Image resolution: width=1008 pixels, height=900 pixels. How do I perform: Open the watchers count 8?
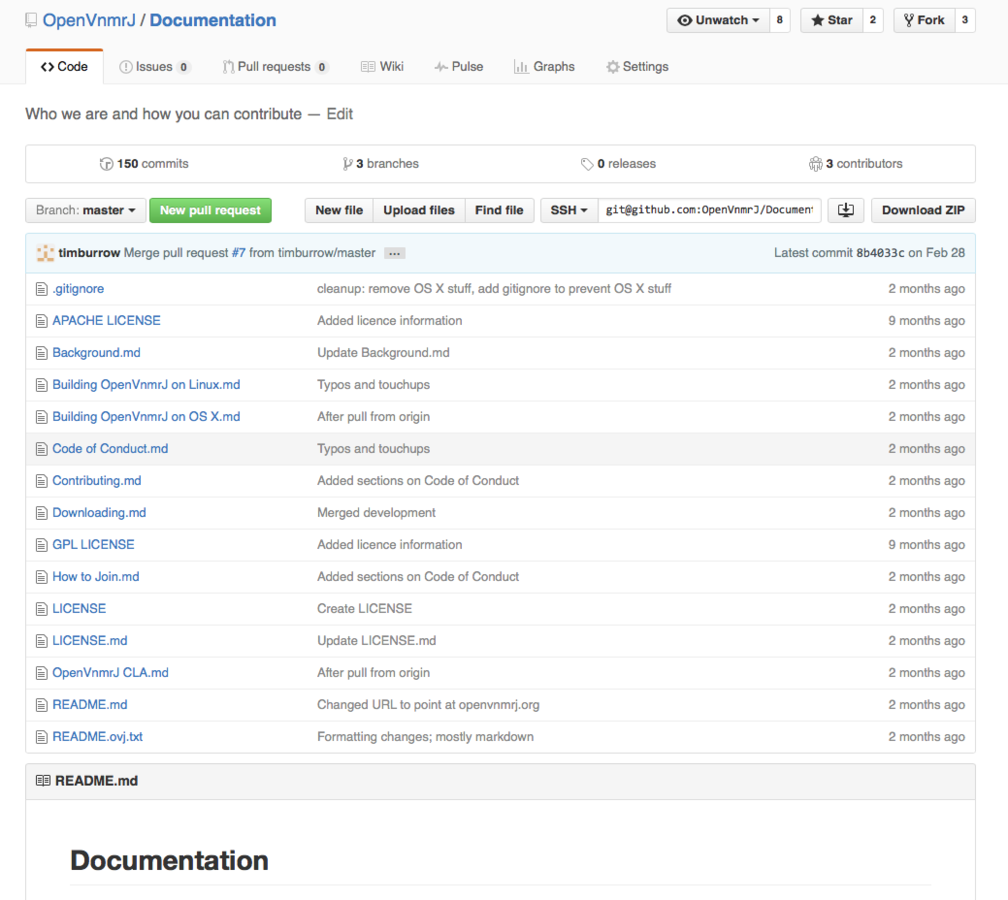779,20
